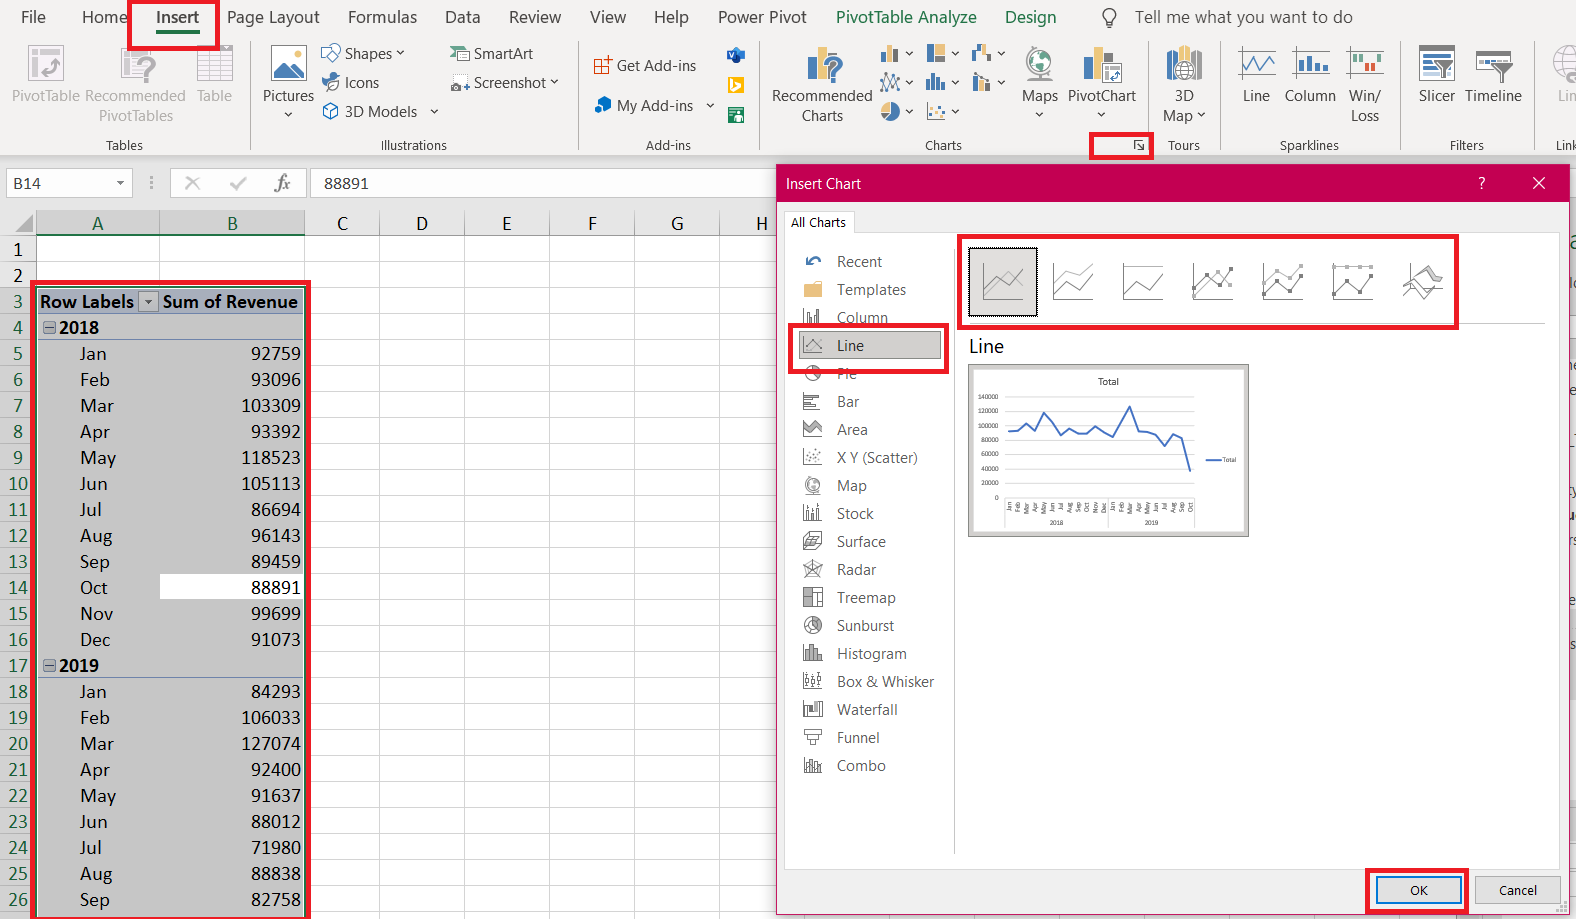
Task: Click the 3D Map icon
Action: 1184,65
